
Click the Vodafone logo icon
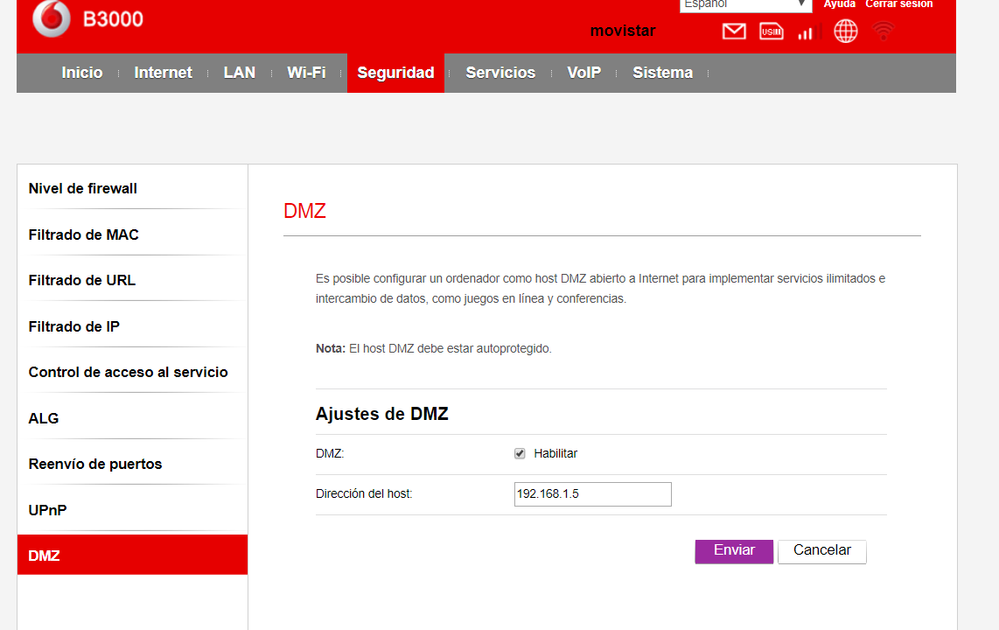51,19
